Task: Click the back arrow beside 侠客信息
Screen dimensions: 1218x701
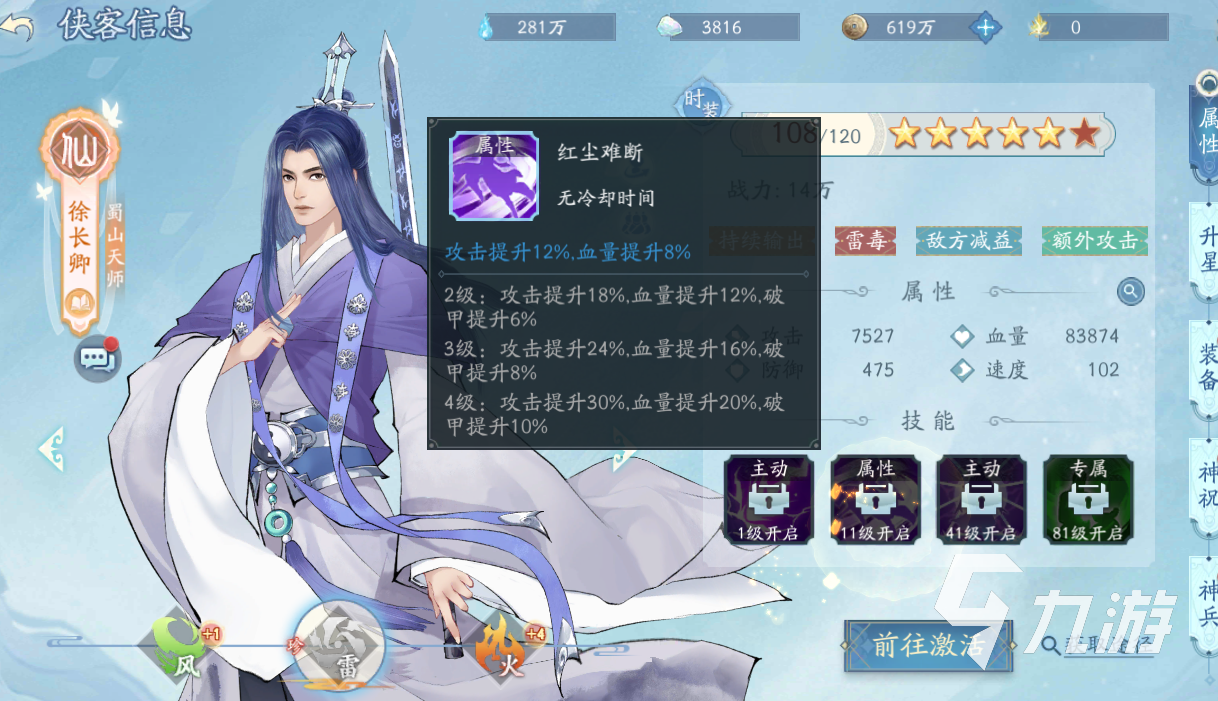Action: (18, 26)
